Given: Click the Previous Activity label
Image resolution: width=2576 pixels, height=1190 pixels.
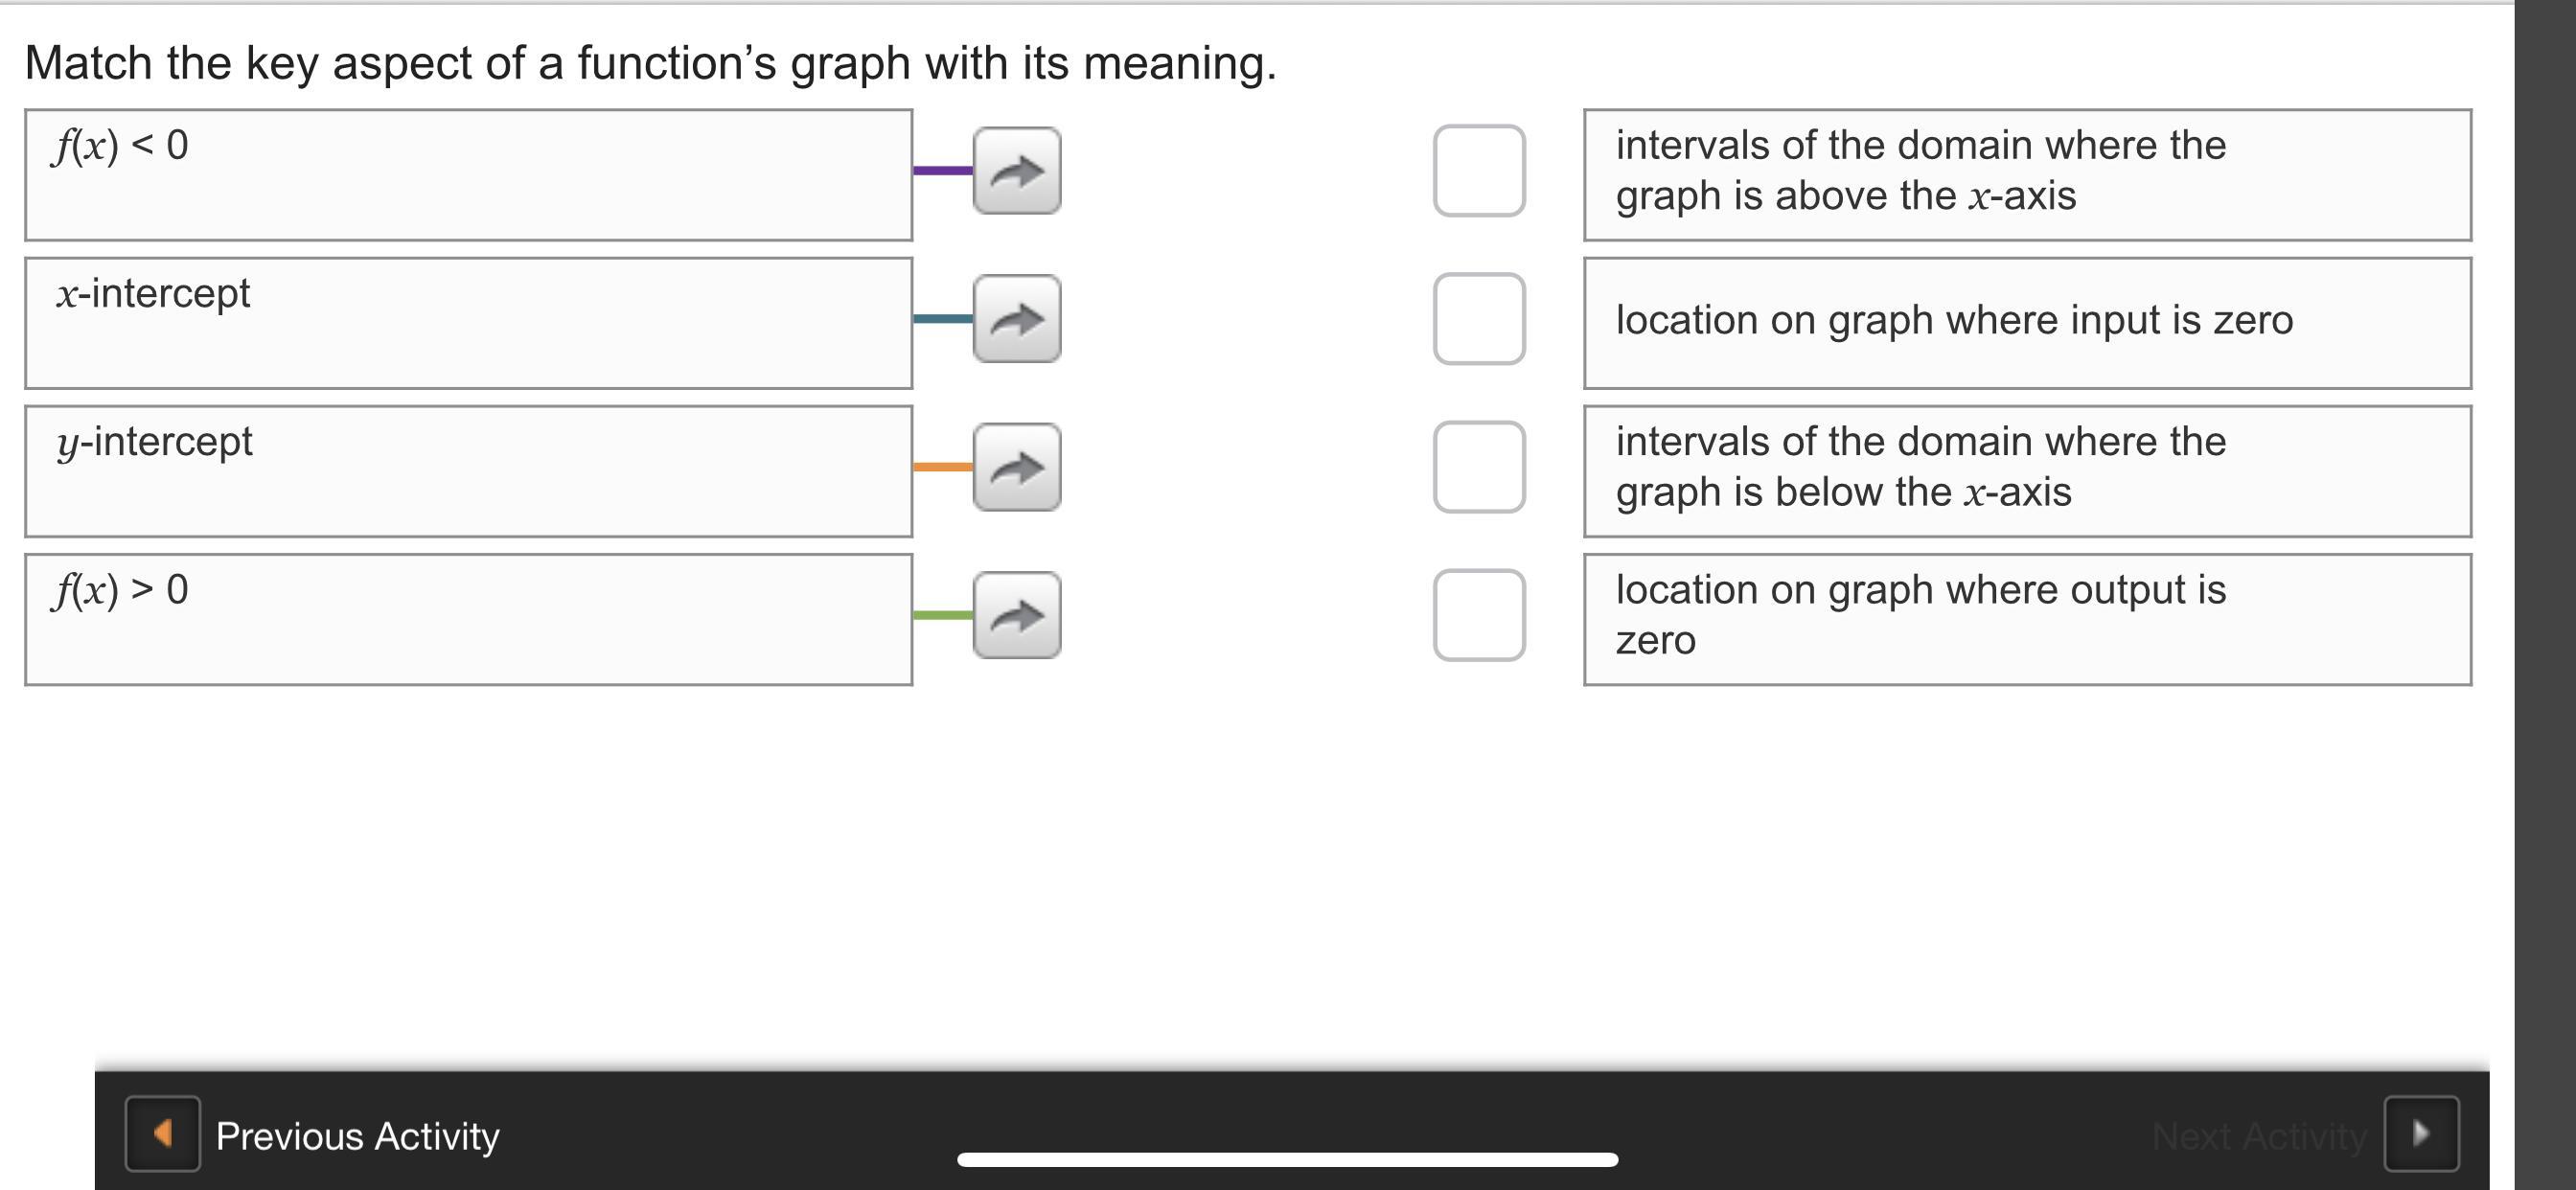Looking at the screenshot, I should [x=358, y=1136].
